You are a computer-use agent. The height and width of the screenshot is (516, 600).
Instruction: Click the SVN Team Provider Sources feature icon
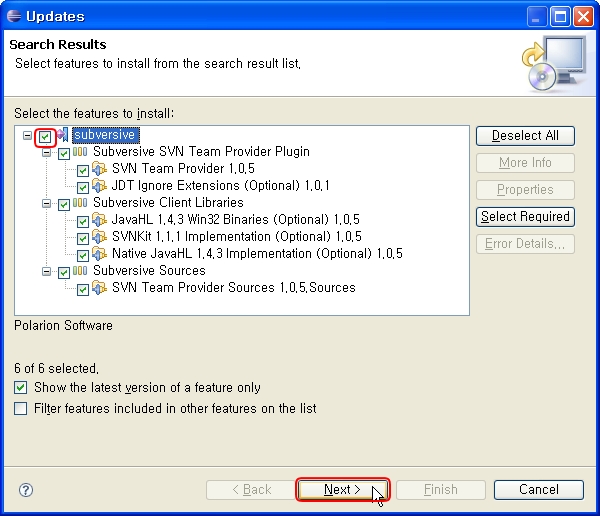(x=99, y=287)
